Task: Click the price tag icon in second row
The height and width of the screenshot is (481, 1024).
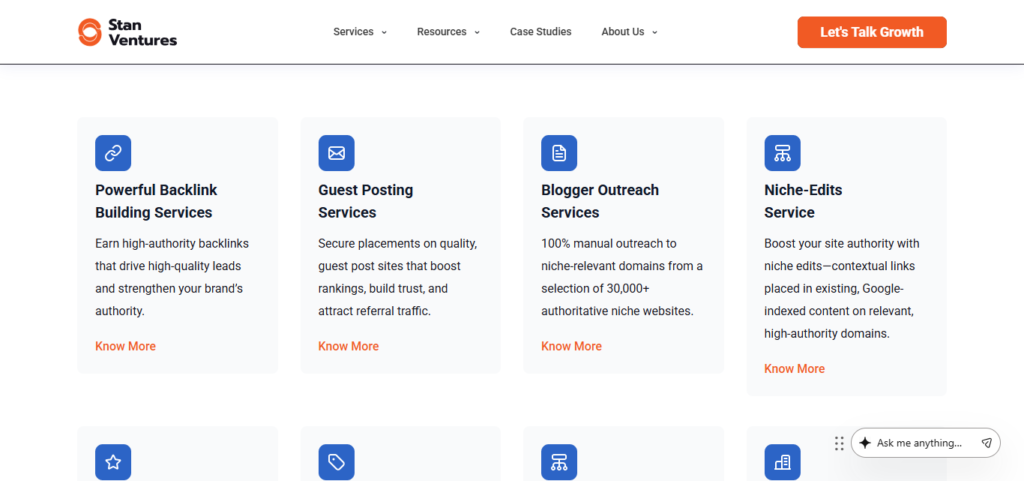Action: 336,462
